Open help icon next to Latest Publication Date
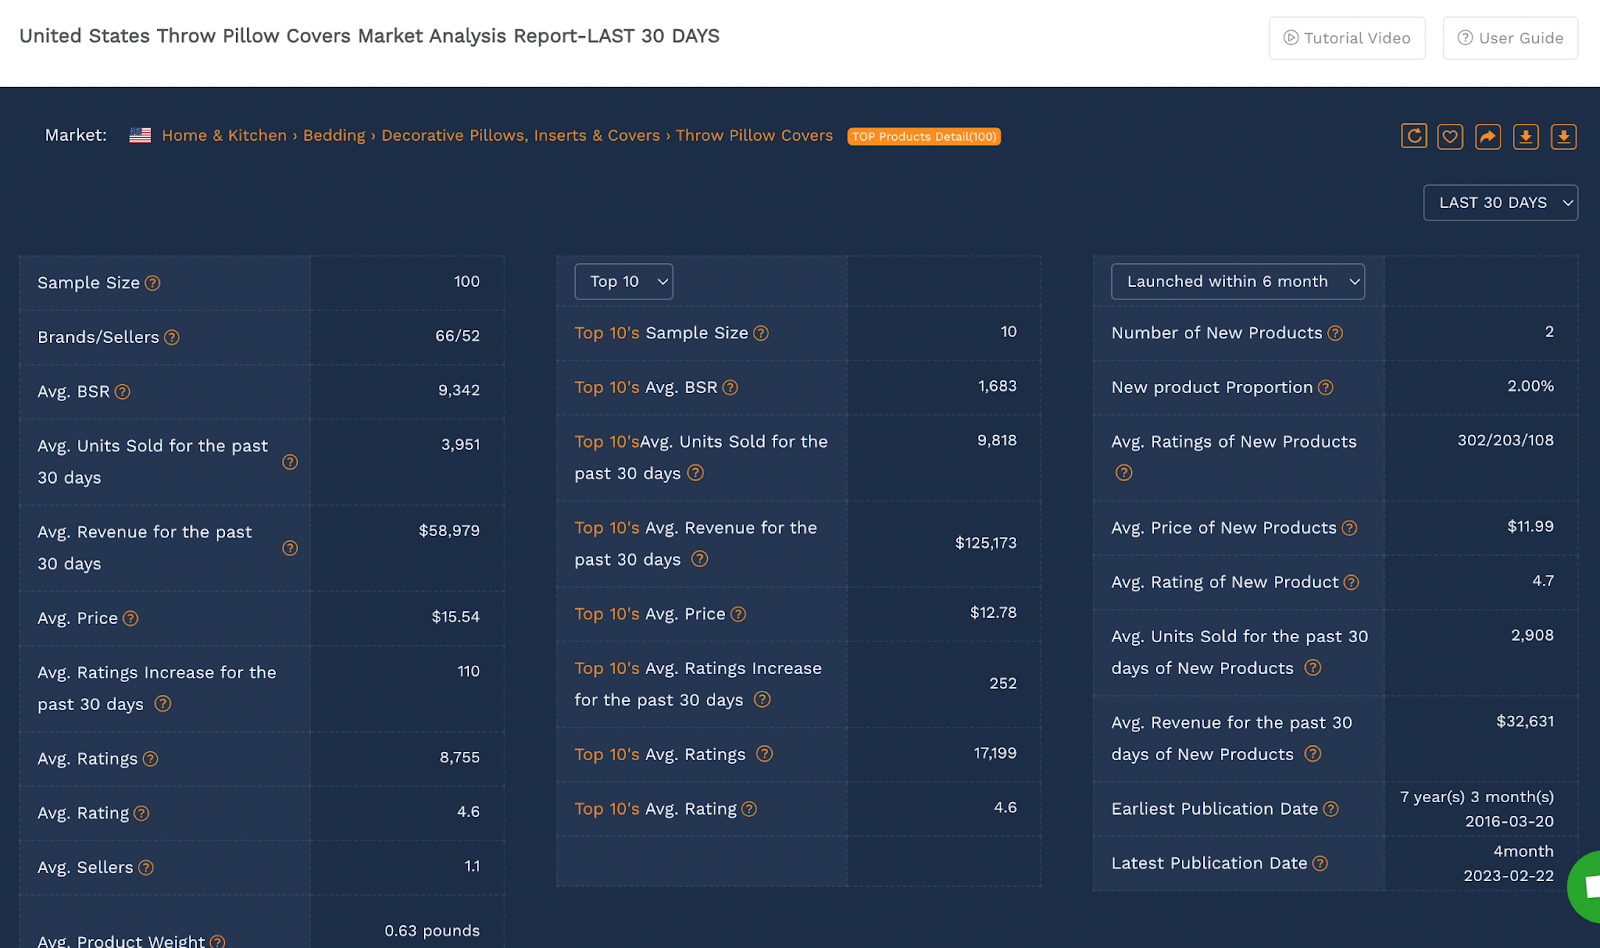The width and height of the screenshot is (1600, 948). (x=1320, y=863)
